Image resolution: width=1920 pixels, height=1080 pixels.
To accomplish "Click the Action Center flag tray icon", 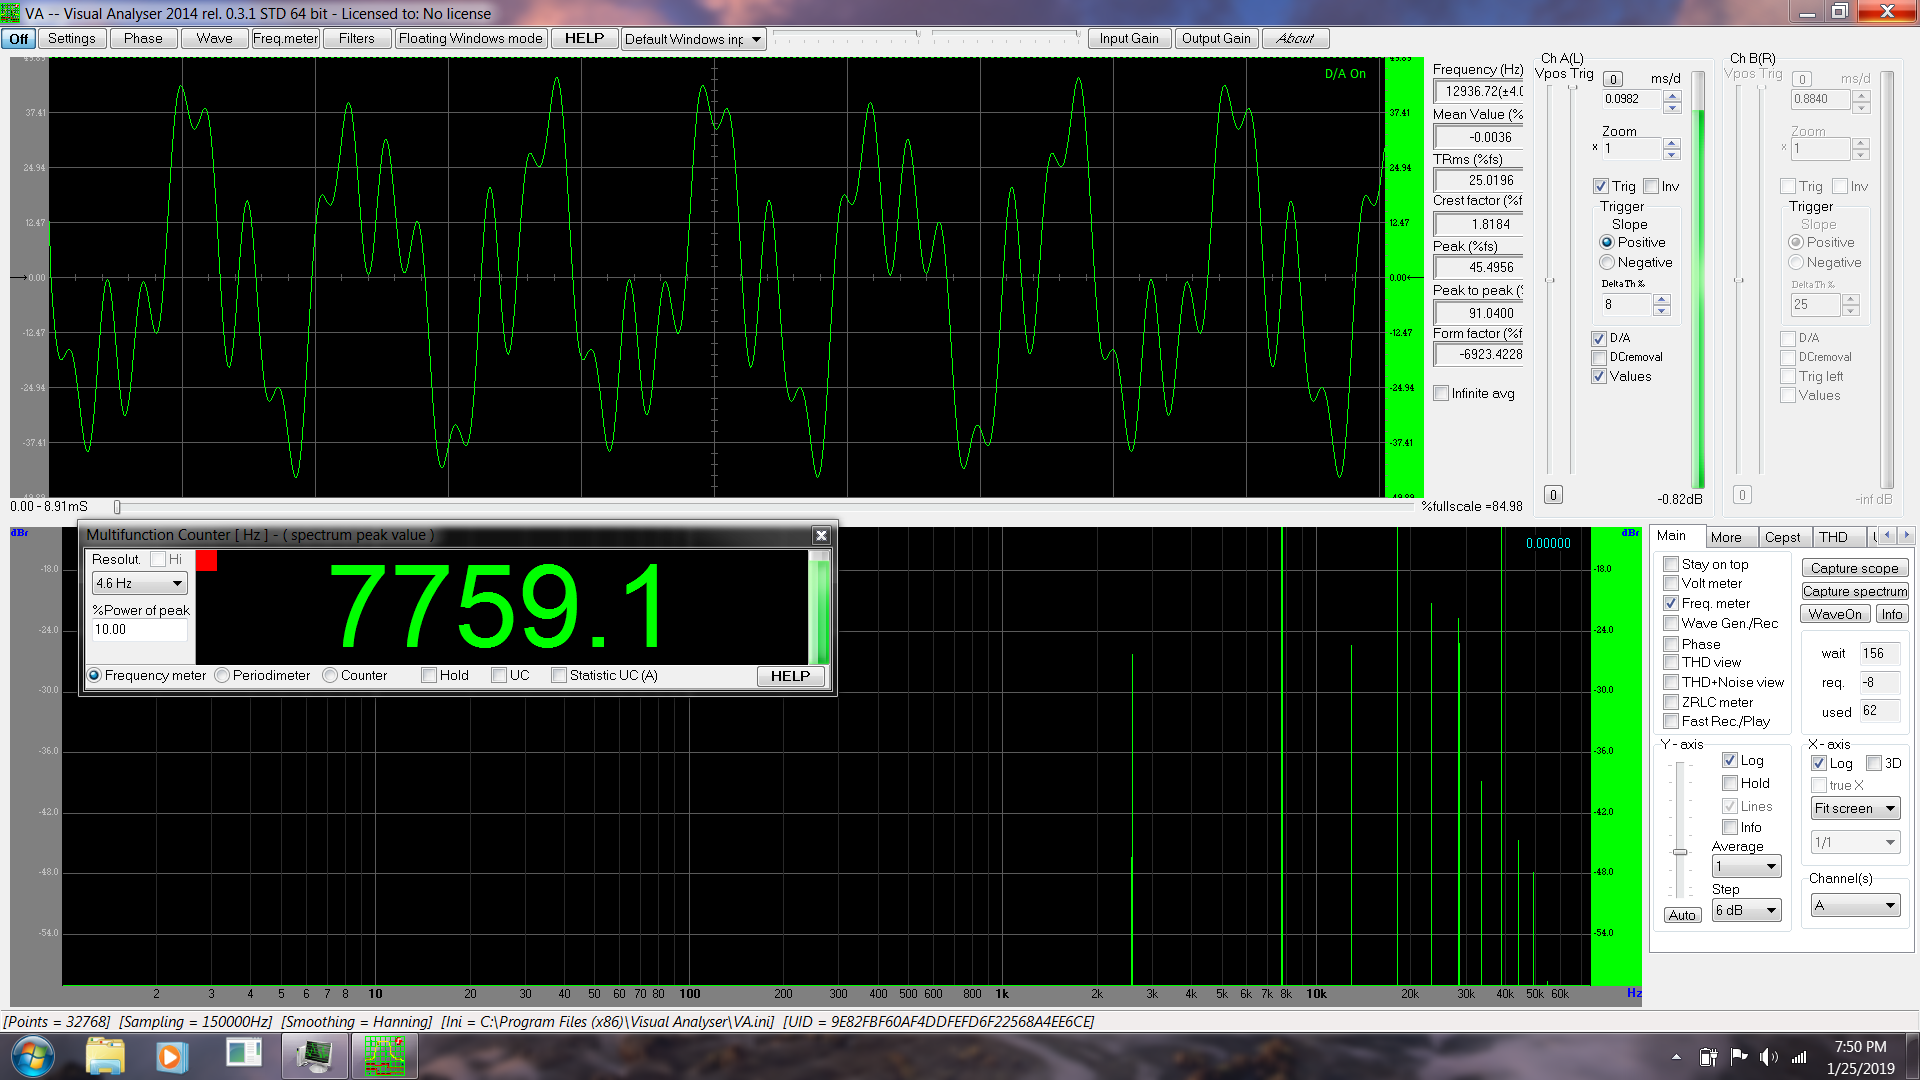I will coord(1739,1057).
